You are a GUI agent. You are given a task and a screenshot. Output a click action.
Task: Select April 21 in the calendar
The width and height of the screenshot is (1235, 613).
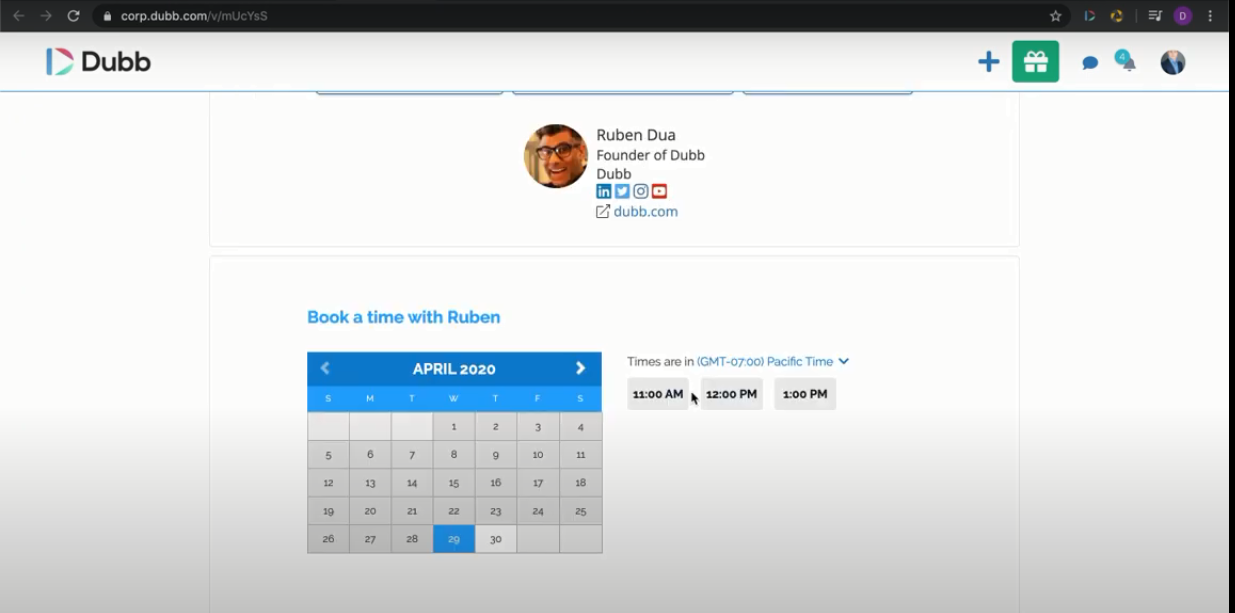412,511
